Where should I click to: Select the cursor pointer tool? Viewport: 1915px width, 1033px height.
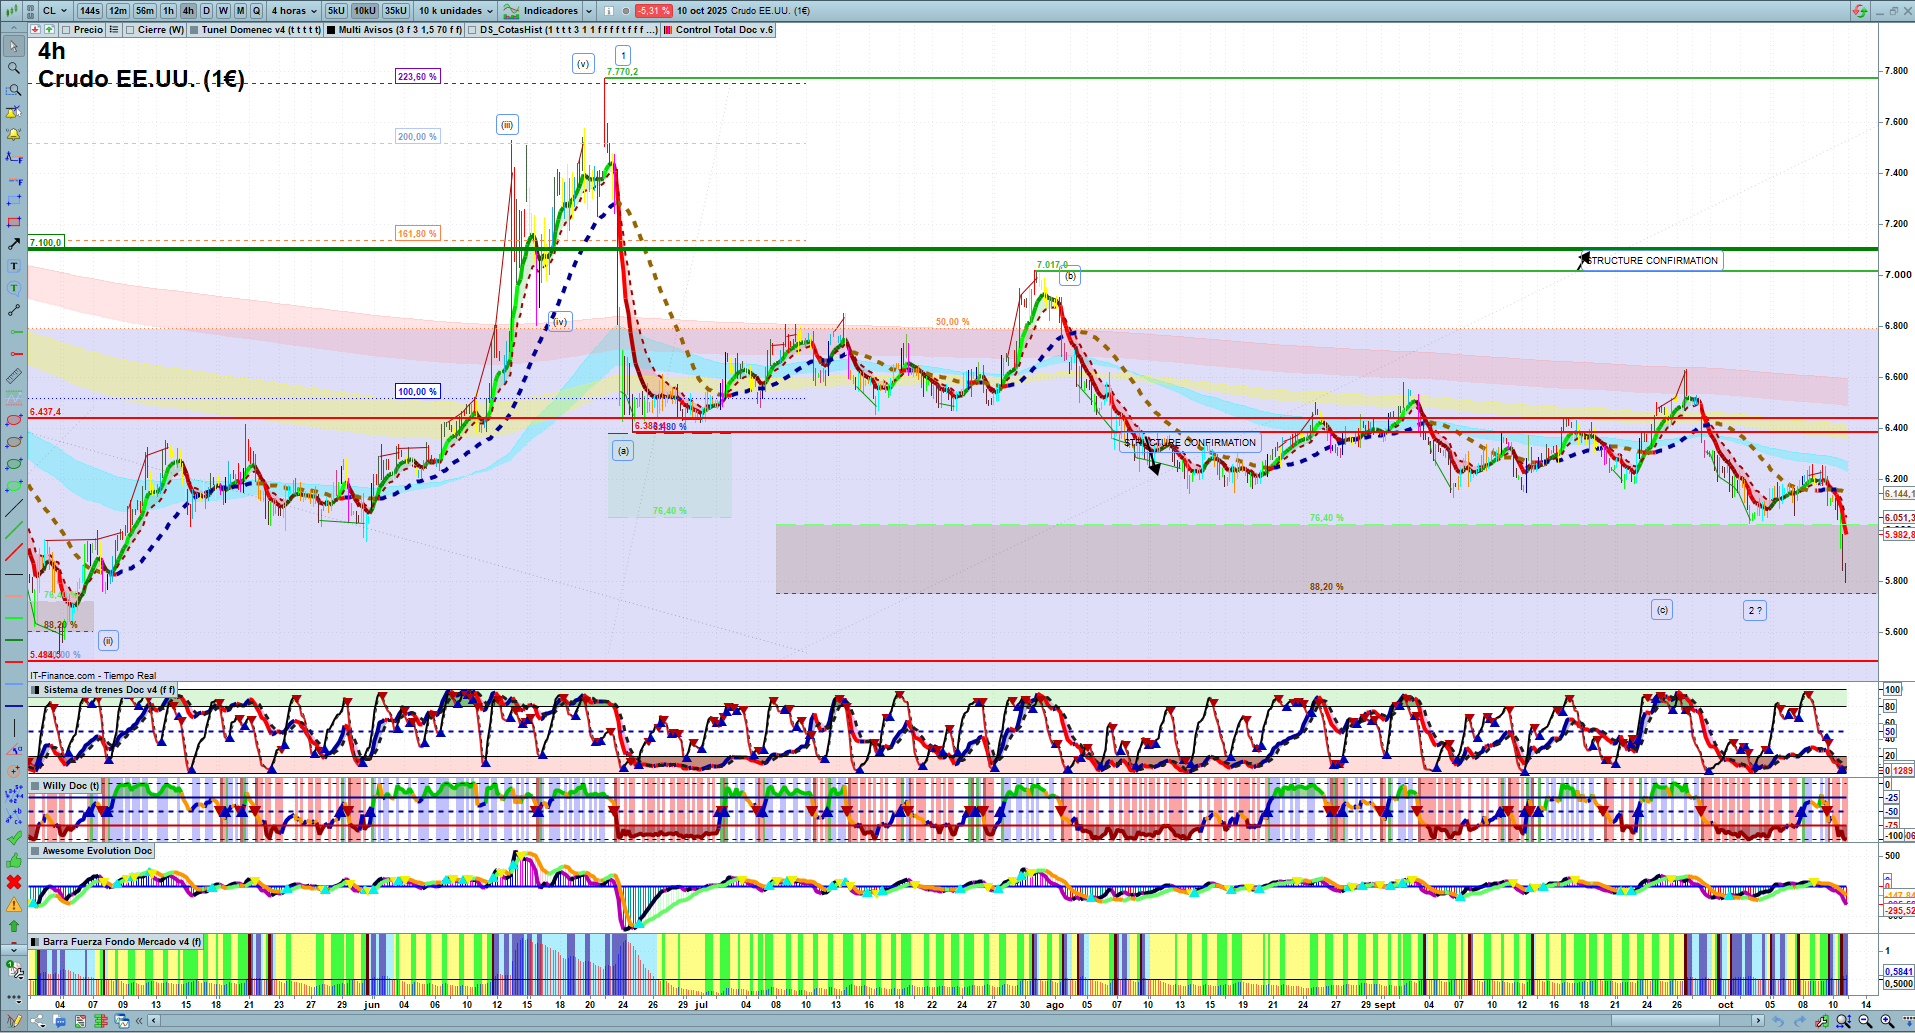pyautogui.click(x=14, y=46)
